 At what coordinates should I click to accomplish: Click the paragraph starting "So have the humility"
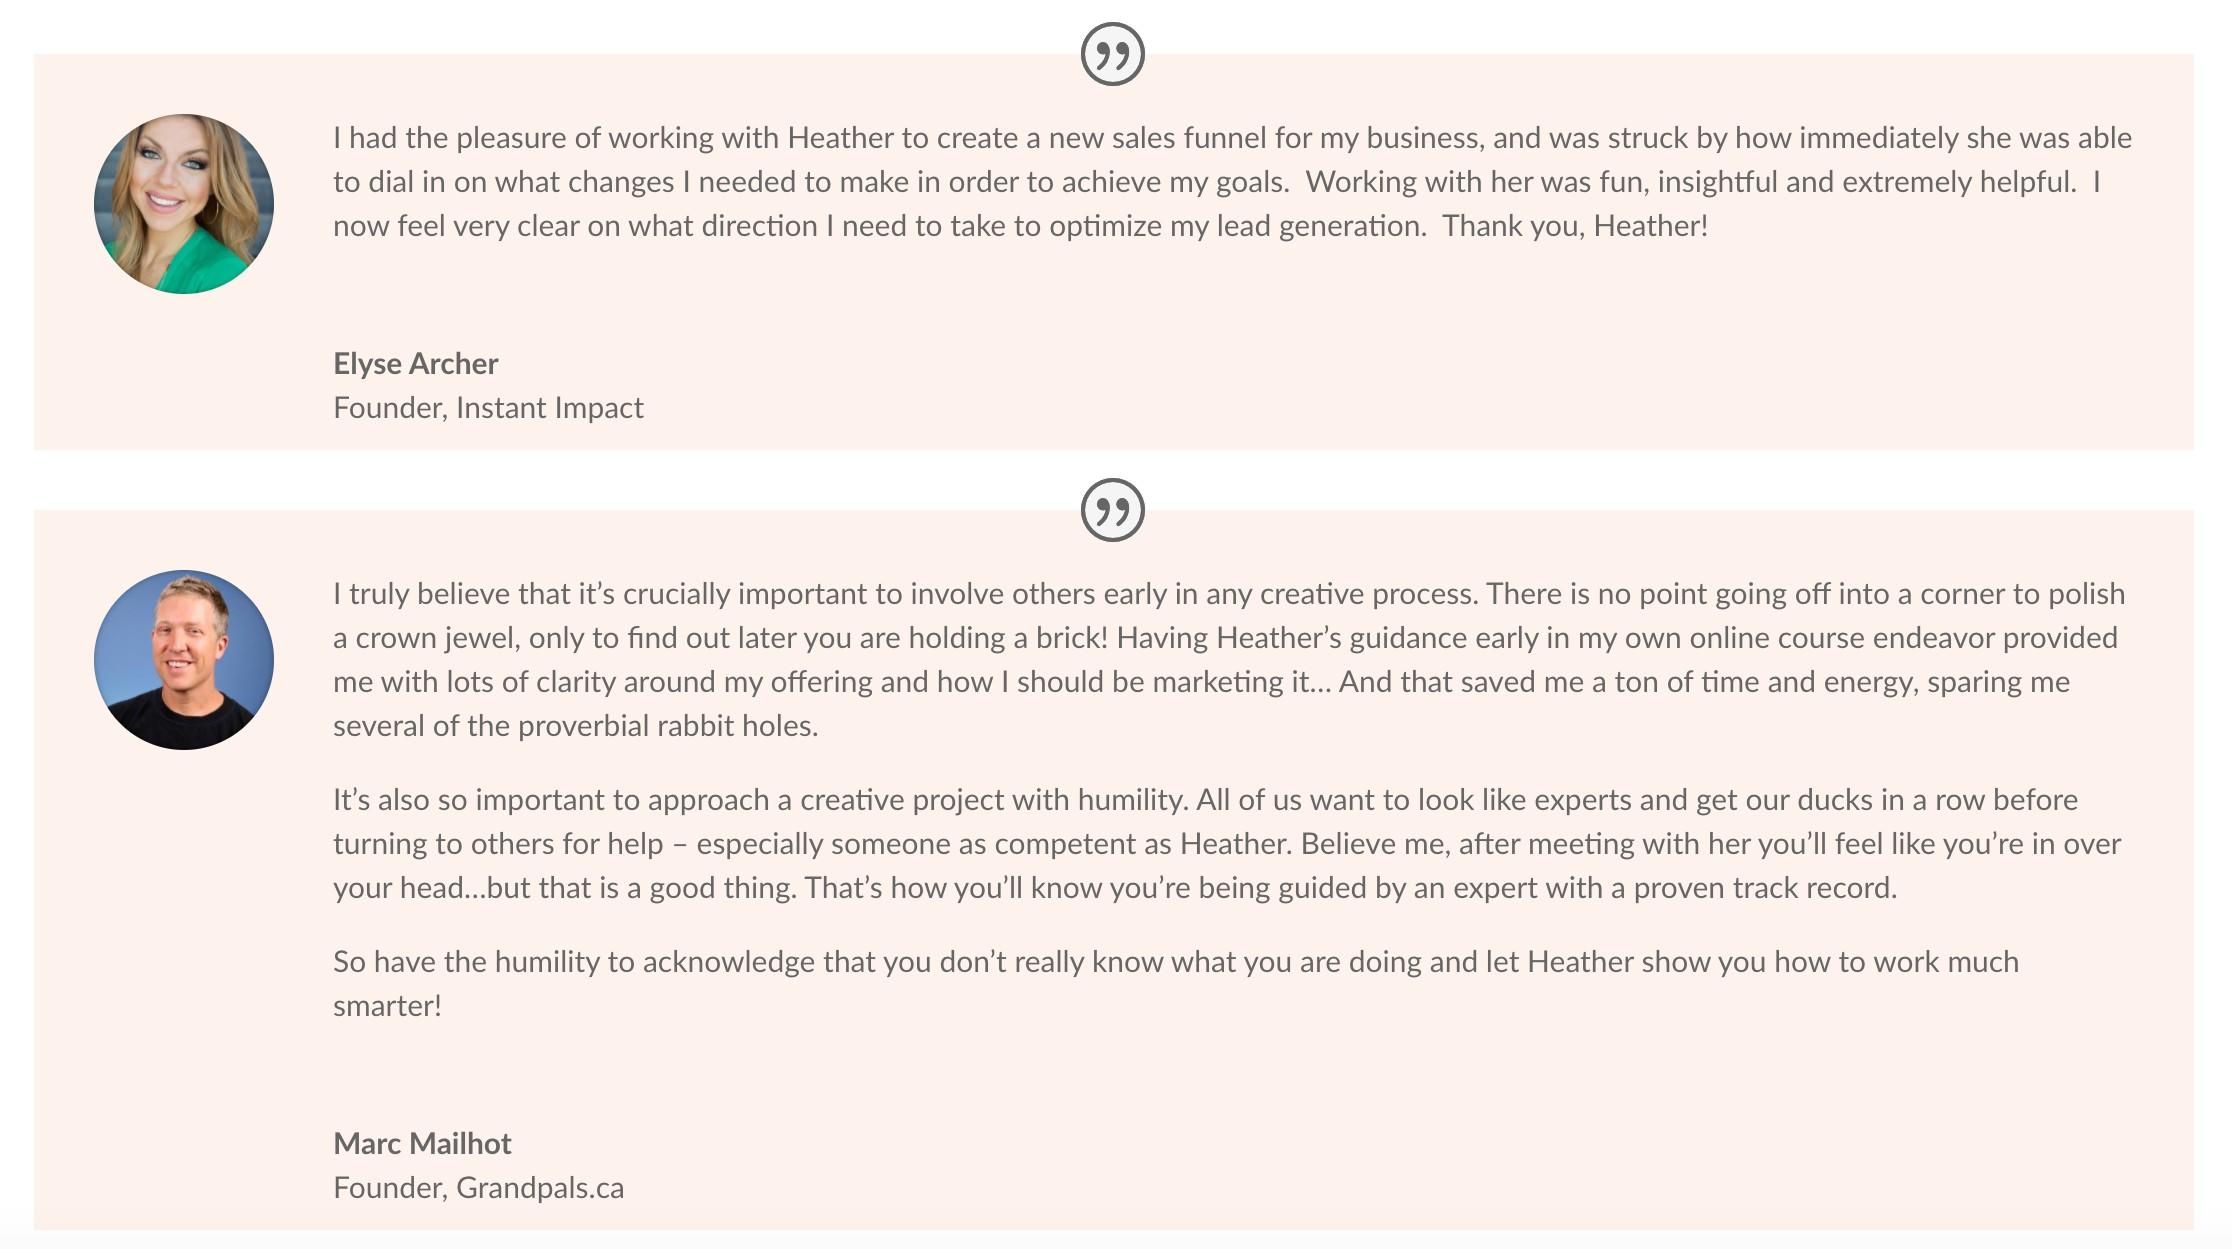1176,984
